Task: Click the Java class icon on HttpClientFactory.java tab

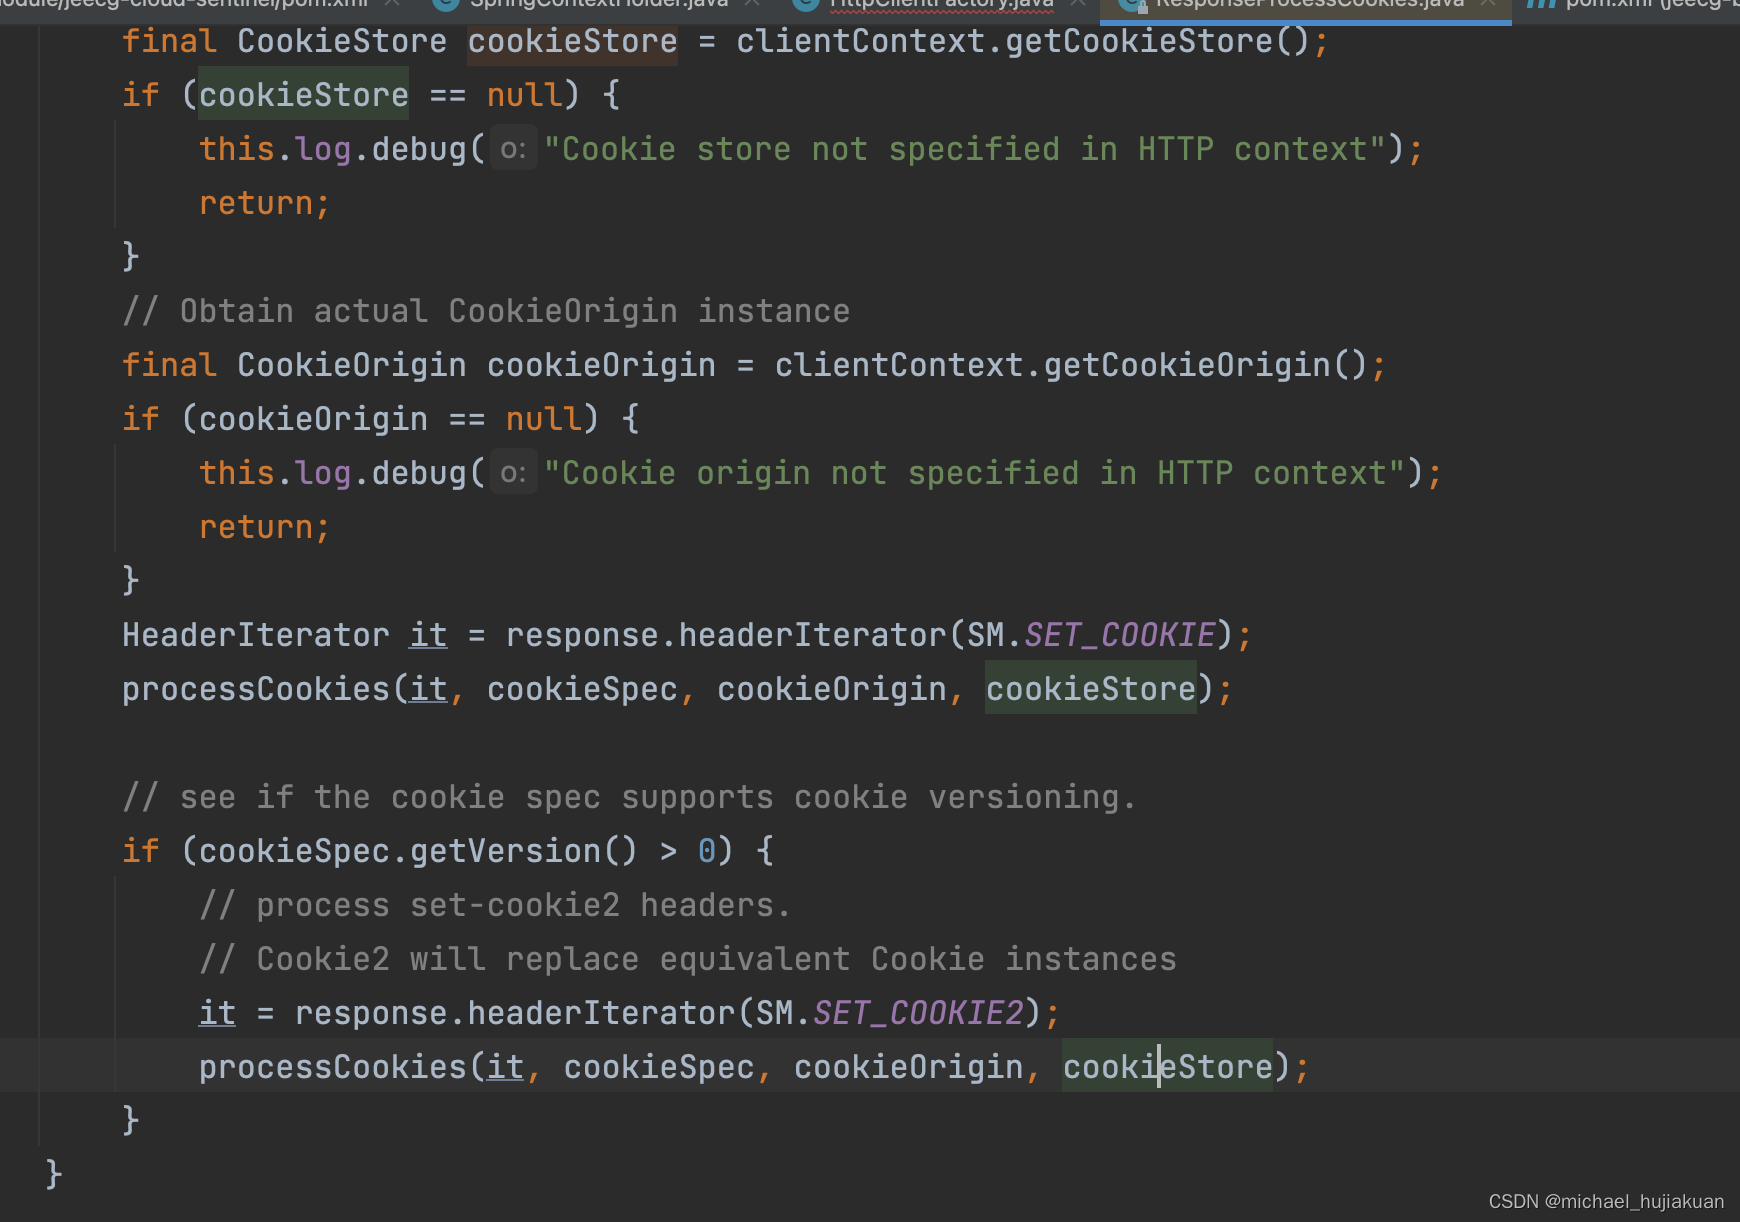Action: point(806,4)
